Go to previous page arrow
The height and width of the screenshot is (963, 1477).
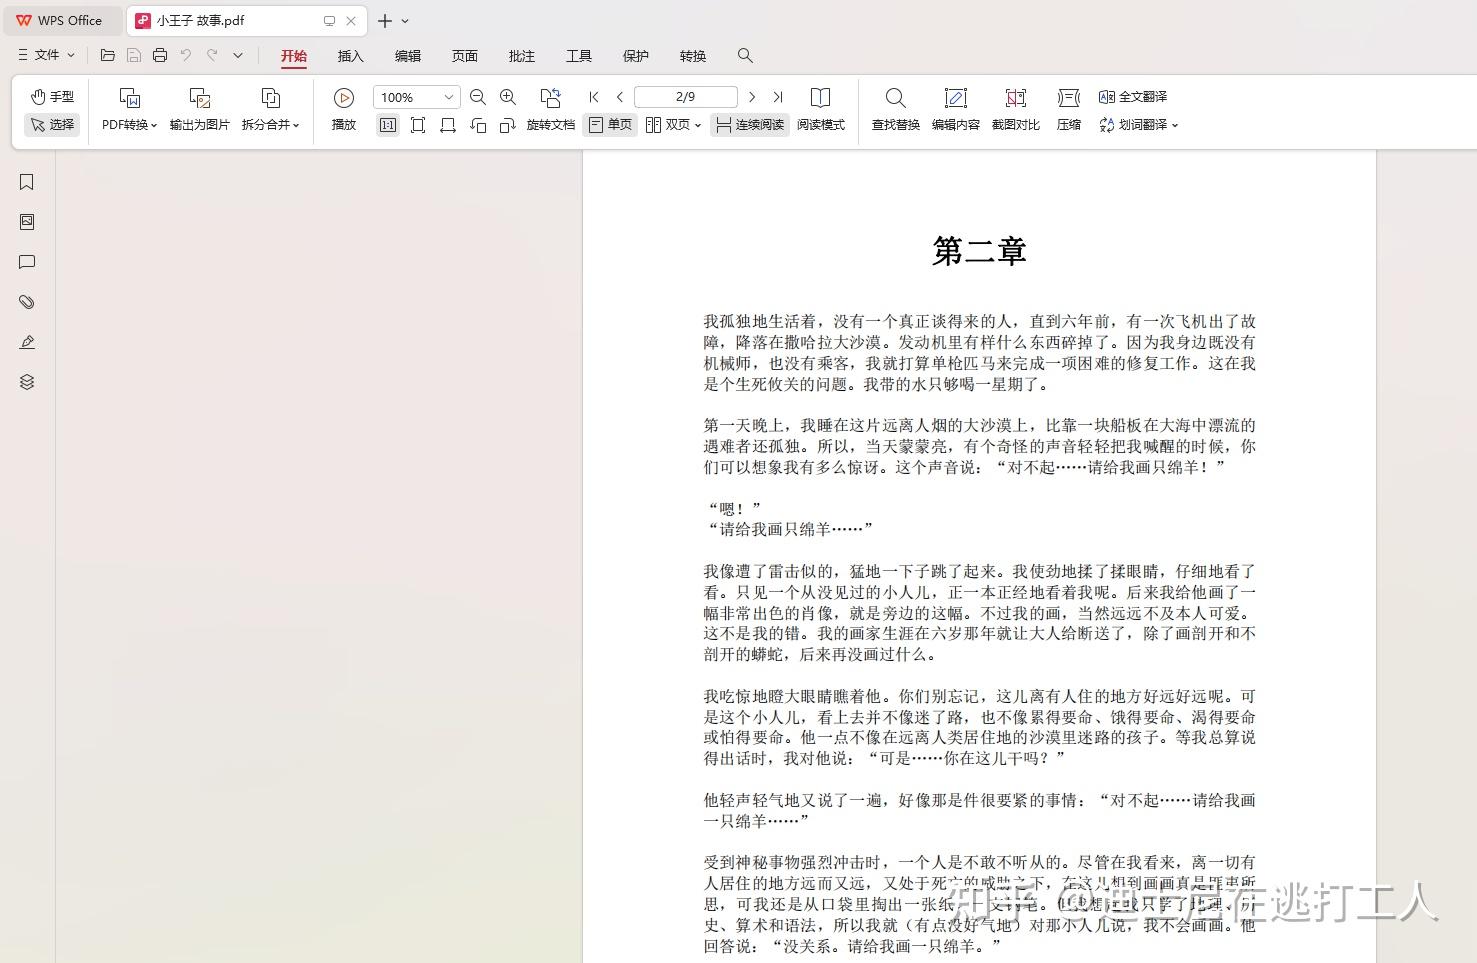[620, 97]
